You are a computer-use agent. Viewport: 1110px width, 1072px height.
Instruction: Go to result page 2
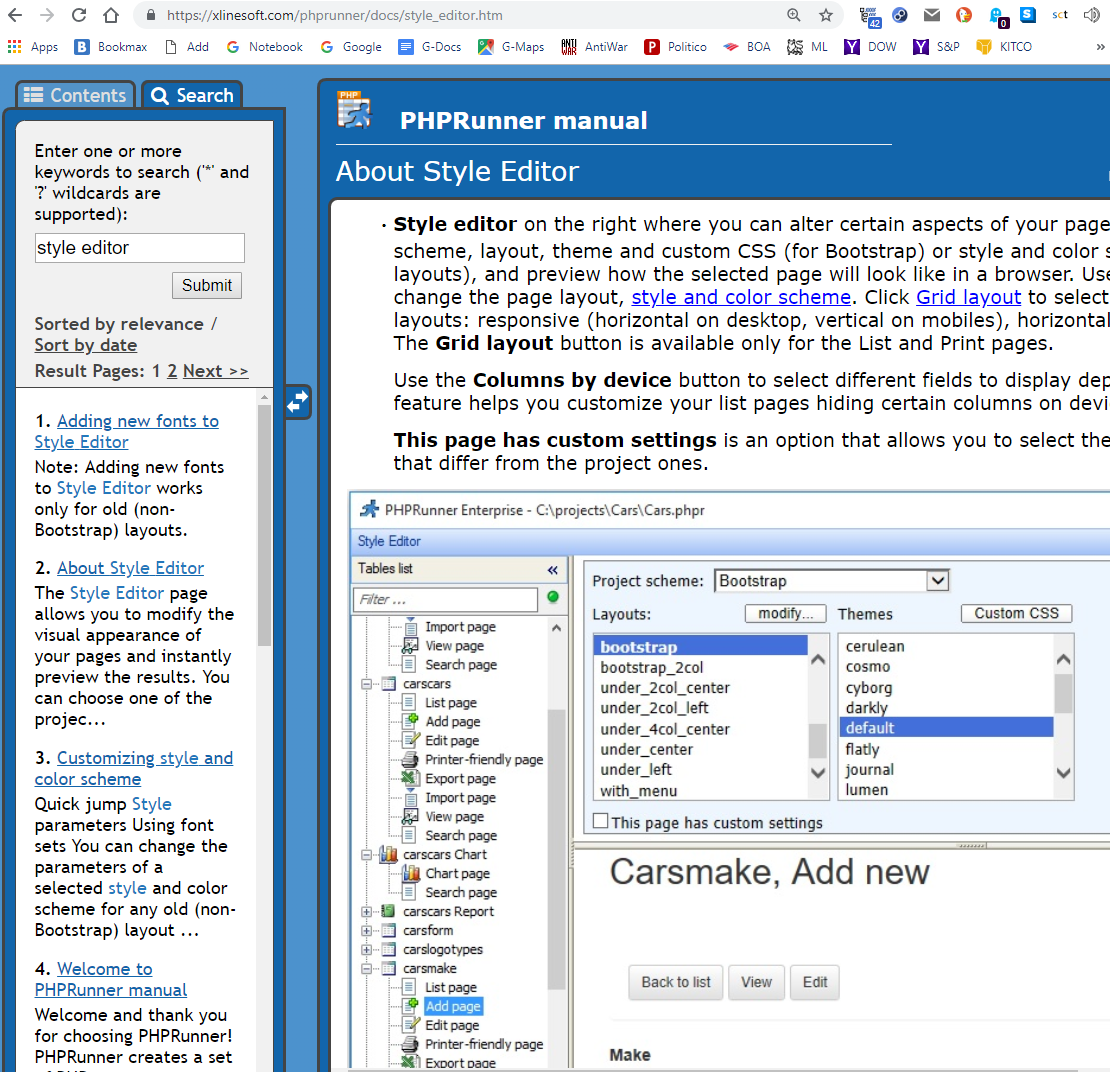(172, 371)
